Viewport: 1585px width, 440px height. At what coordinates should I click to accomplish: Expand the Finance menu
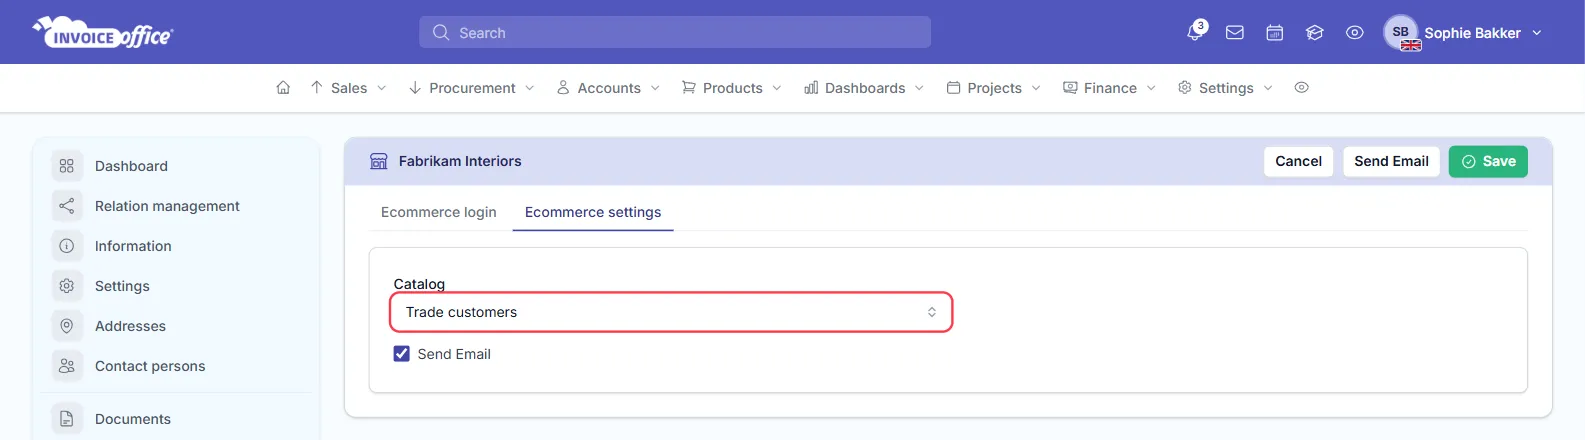(x=1109, y=88)
